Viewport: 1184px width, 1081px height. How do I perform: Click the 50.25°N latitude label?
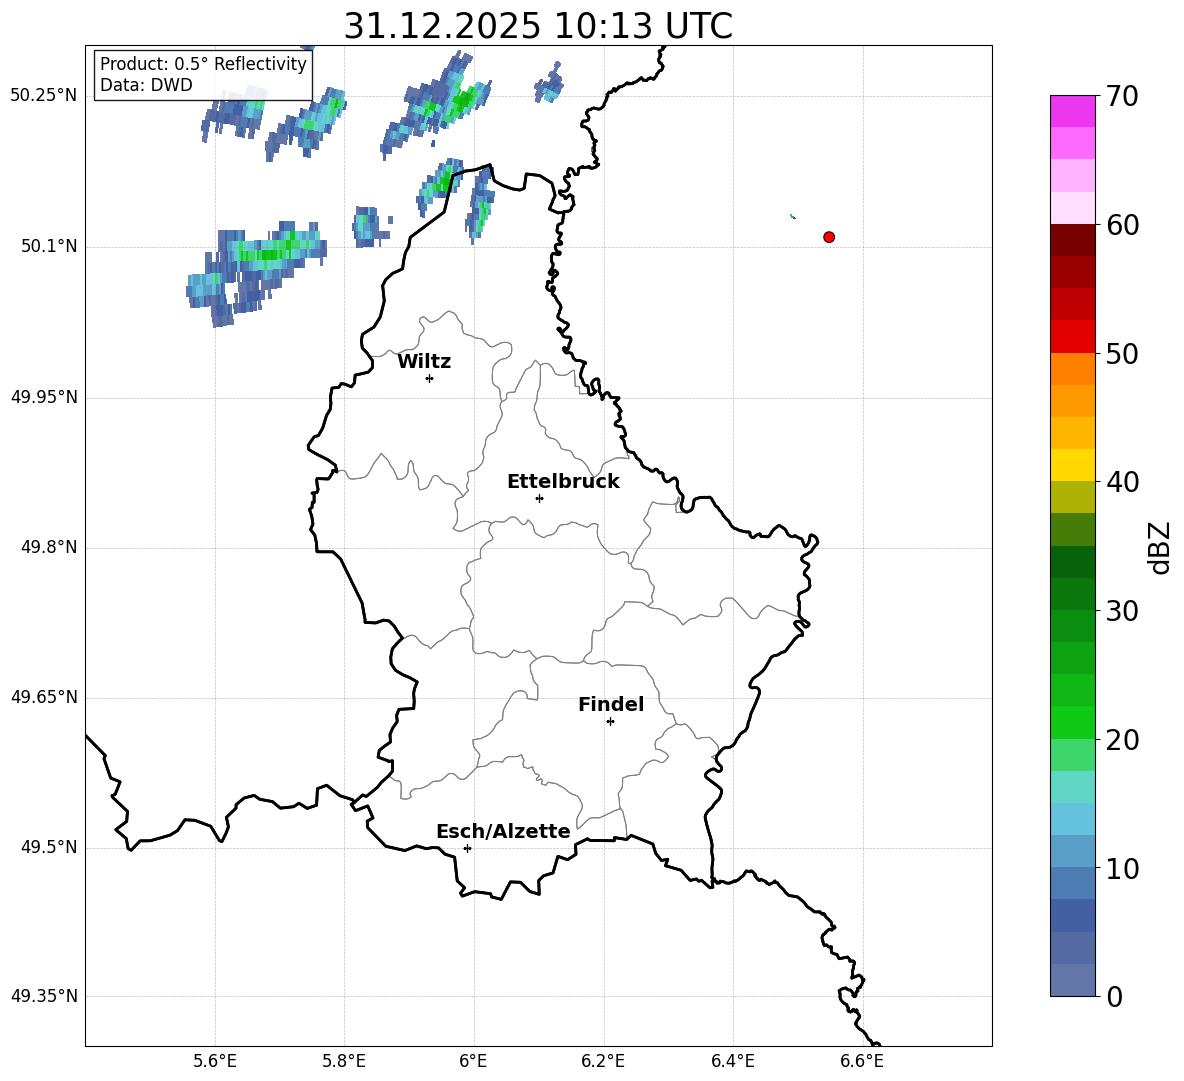click(44, 96)
